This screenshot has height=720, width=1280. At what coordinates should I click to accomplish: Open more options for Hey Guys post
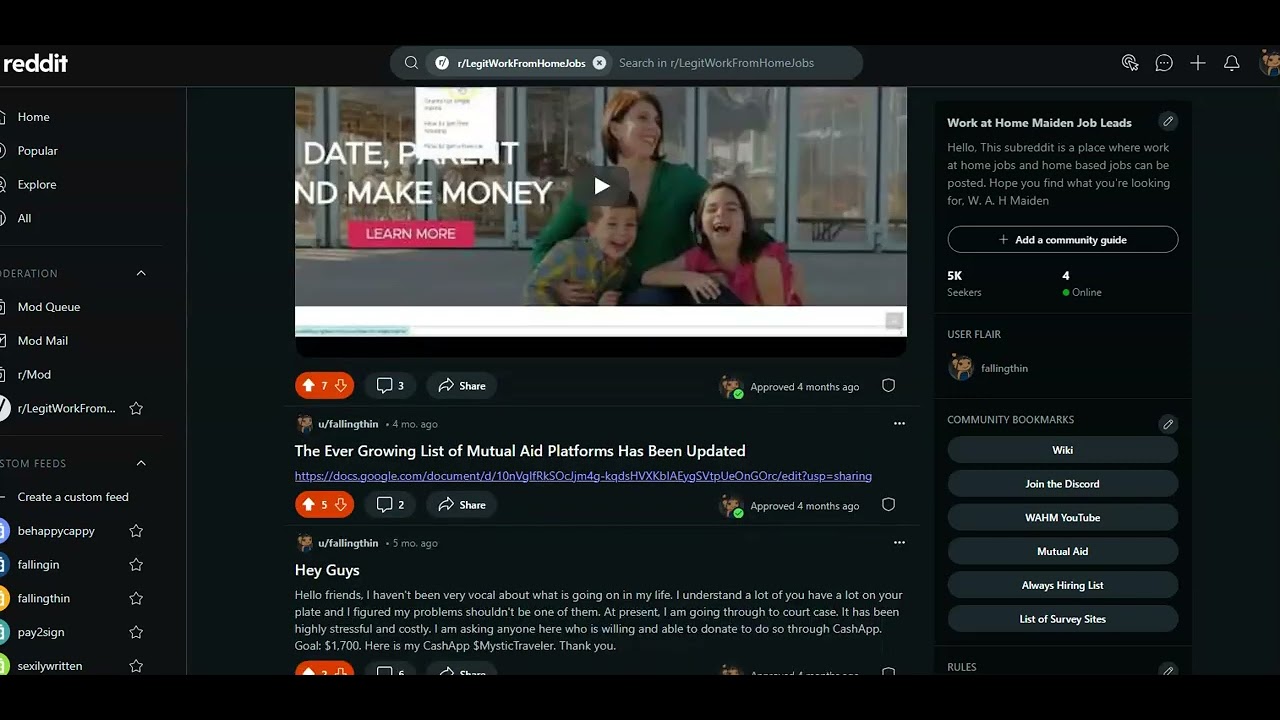[899, 543]
